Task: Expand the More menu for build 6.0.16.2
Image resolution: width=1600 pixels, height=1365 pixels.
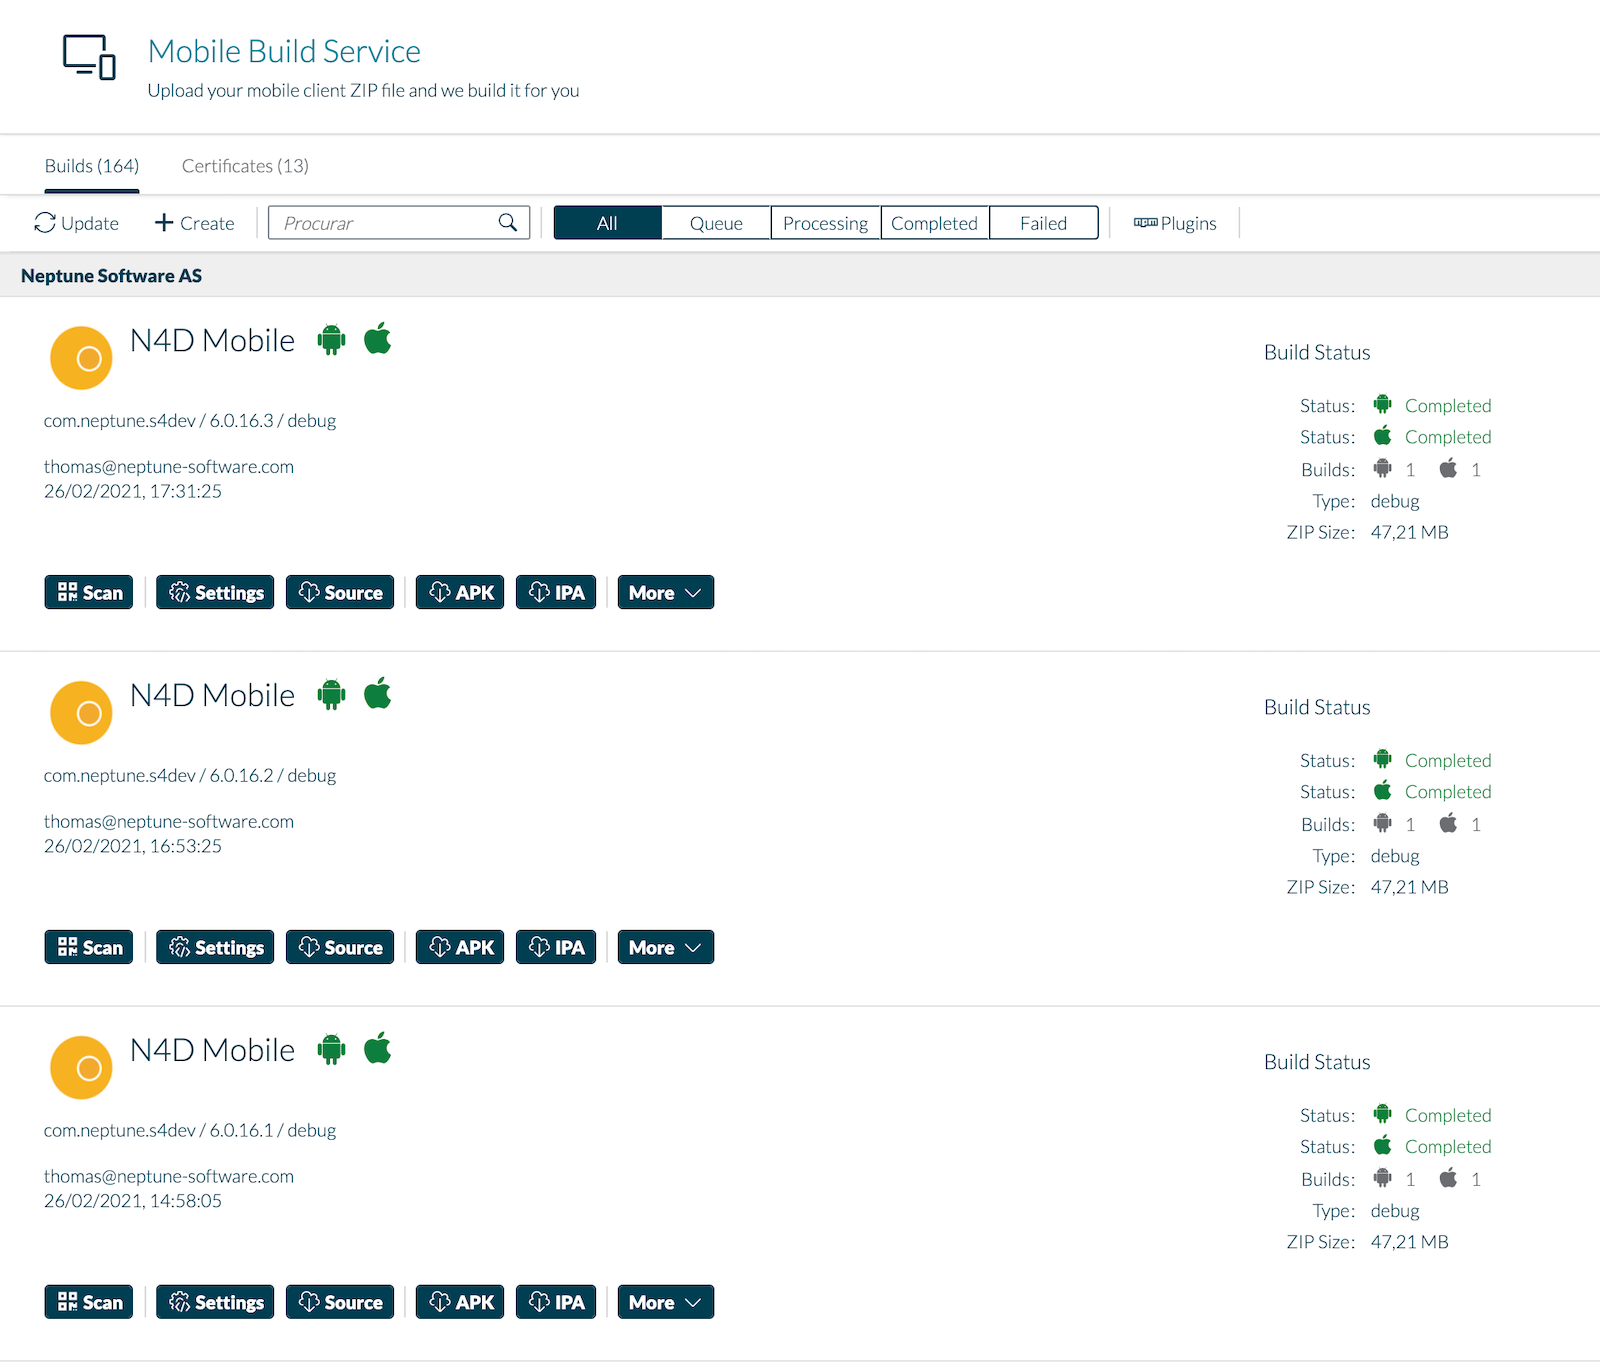Action: [666, 947]
